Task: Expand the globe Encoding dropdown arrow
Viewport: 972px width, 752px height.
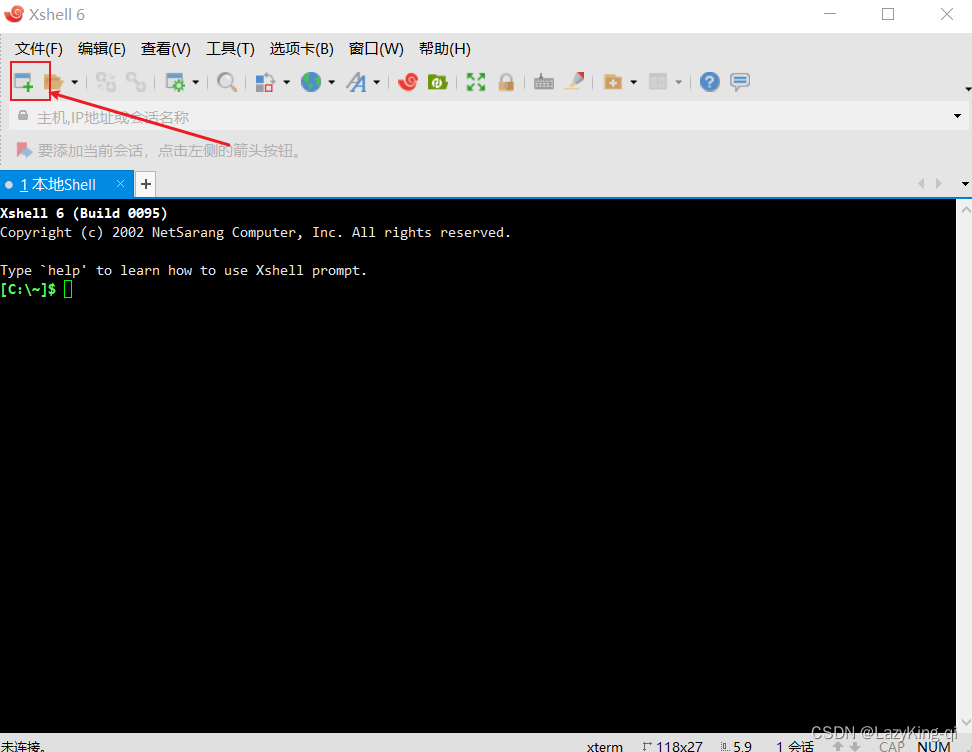Action: click(332, 82)
